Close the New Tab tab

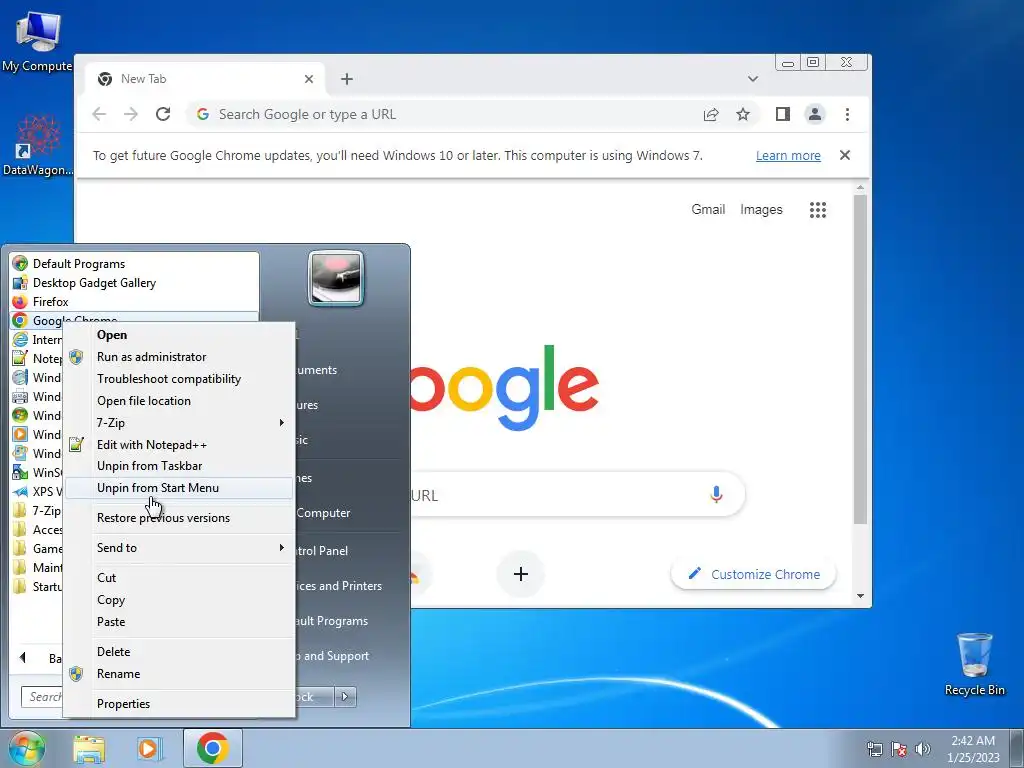pos(309,79)
